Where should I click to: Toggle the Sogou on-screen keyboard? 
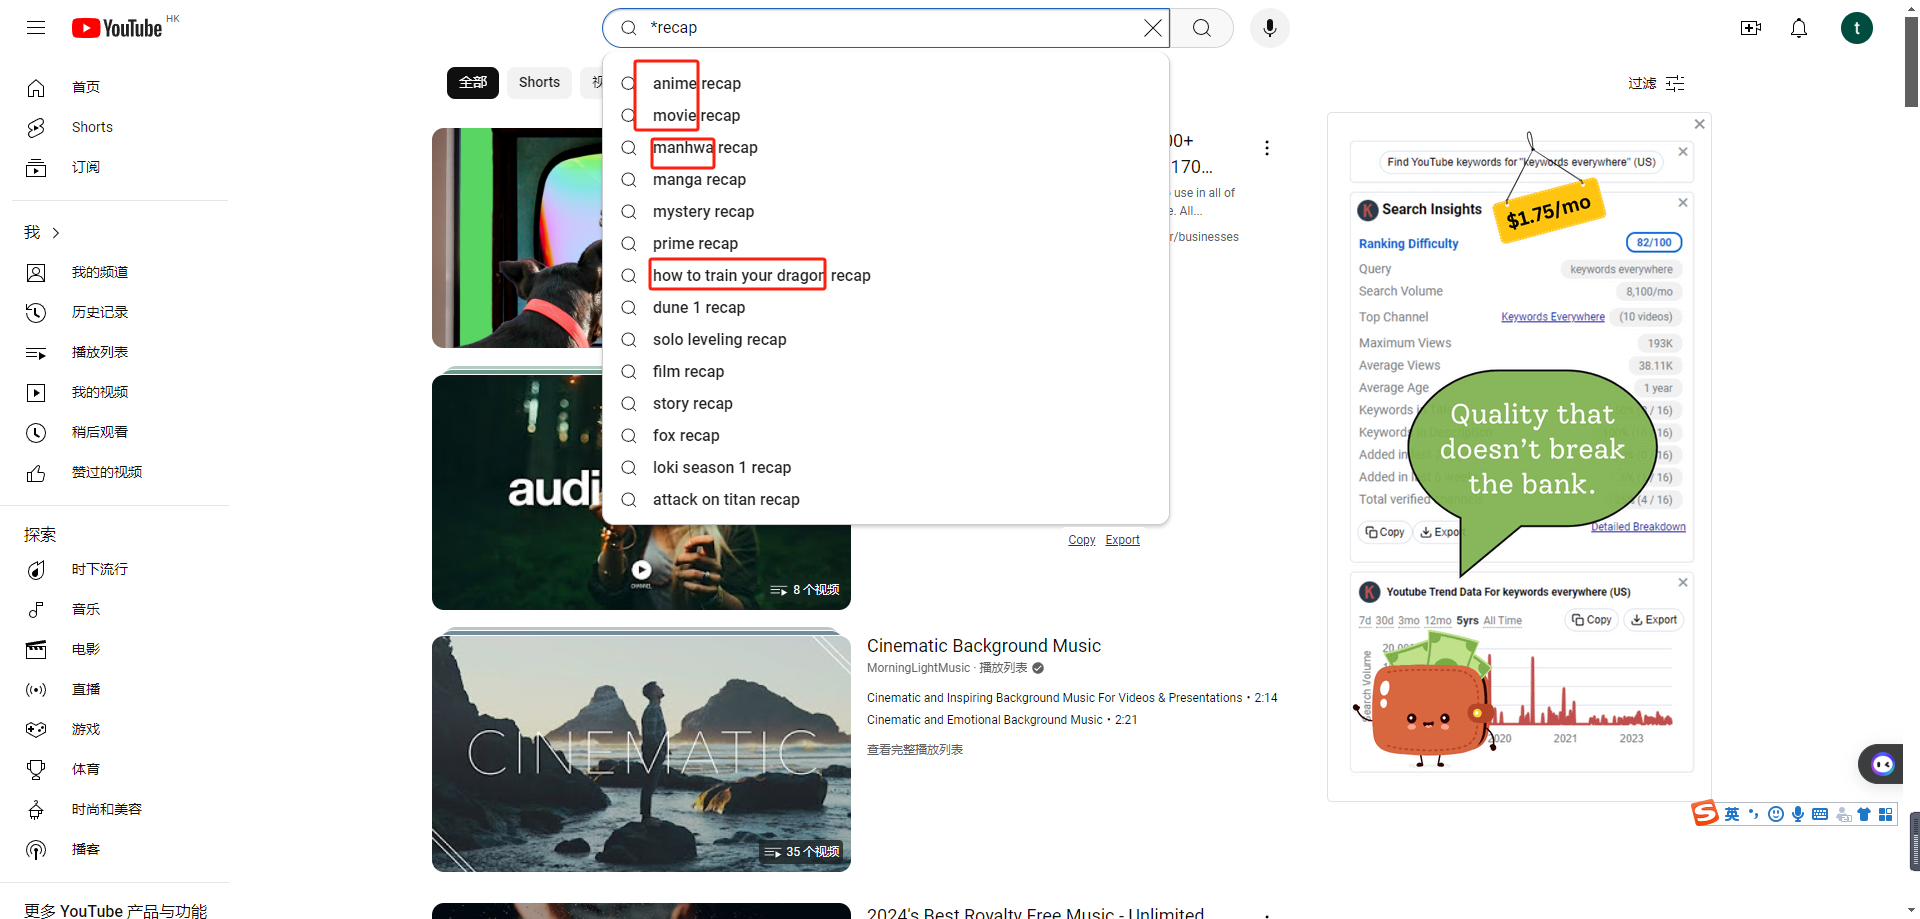[x=1820, y=814]
